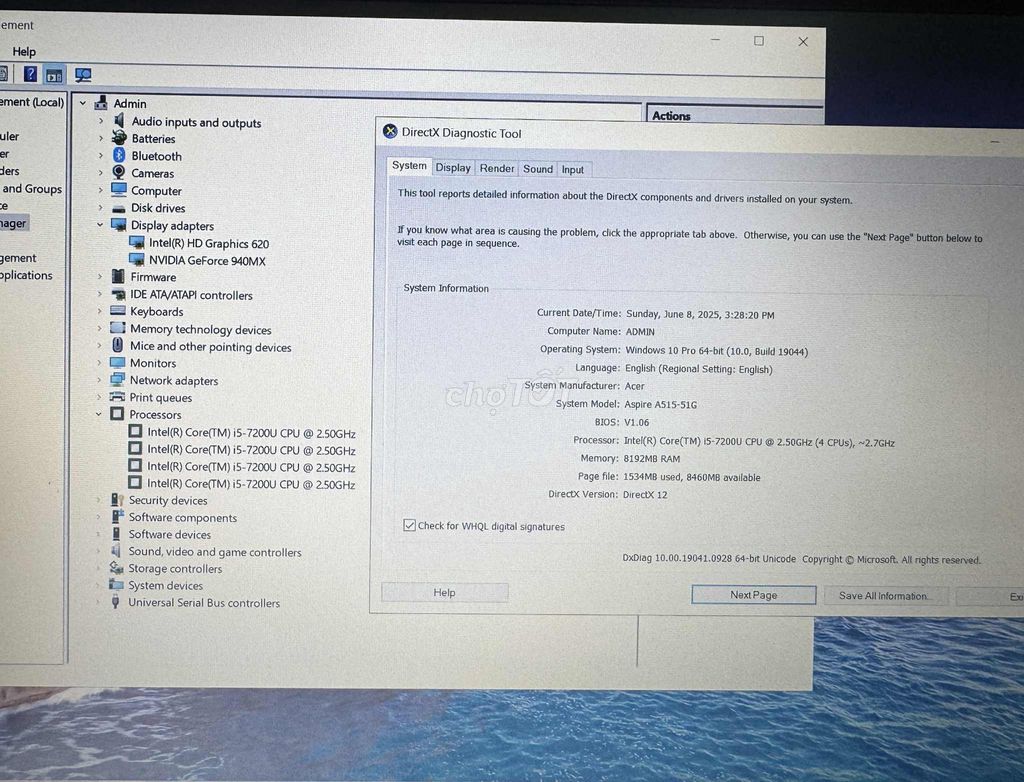Click the DirectX Version value DirectX 12
This screenshot has width=1024, height=782.
point(645,495)
